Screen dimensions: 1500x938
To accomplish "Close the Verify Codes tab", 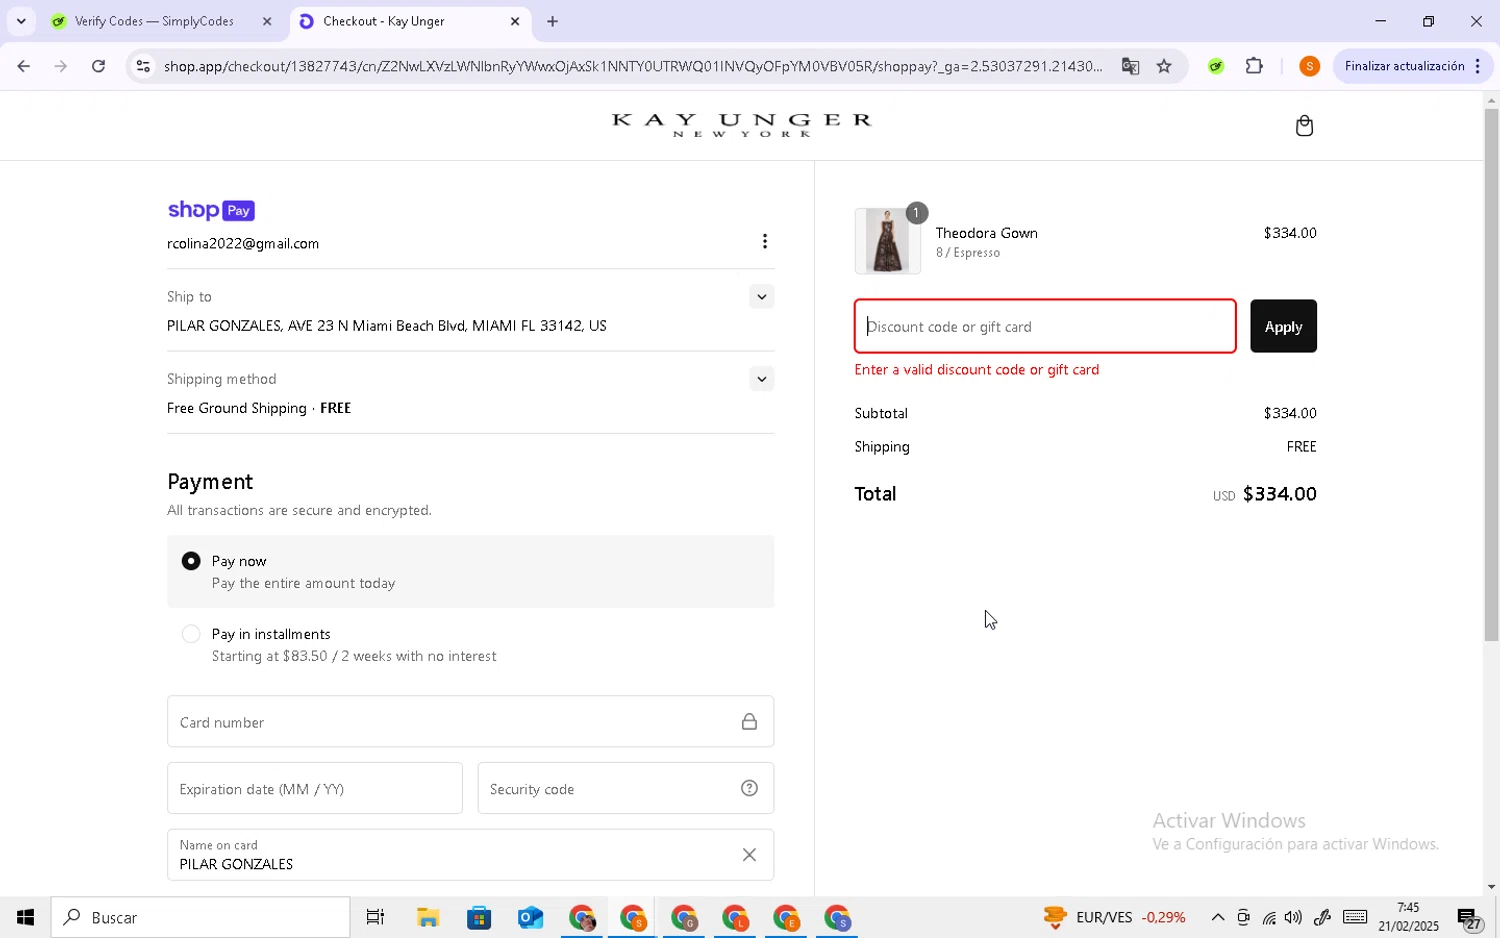I will 267,21.
